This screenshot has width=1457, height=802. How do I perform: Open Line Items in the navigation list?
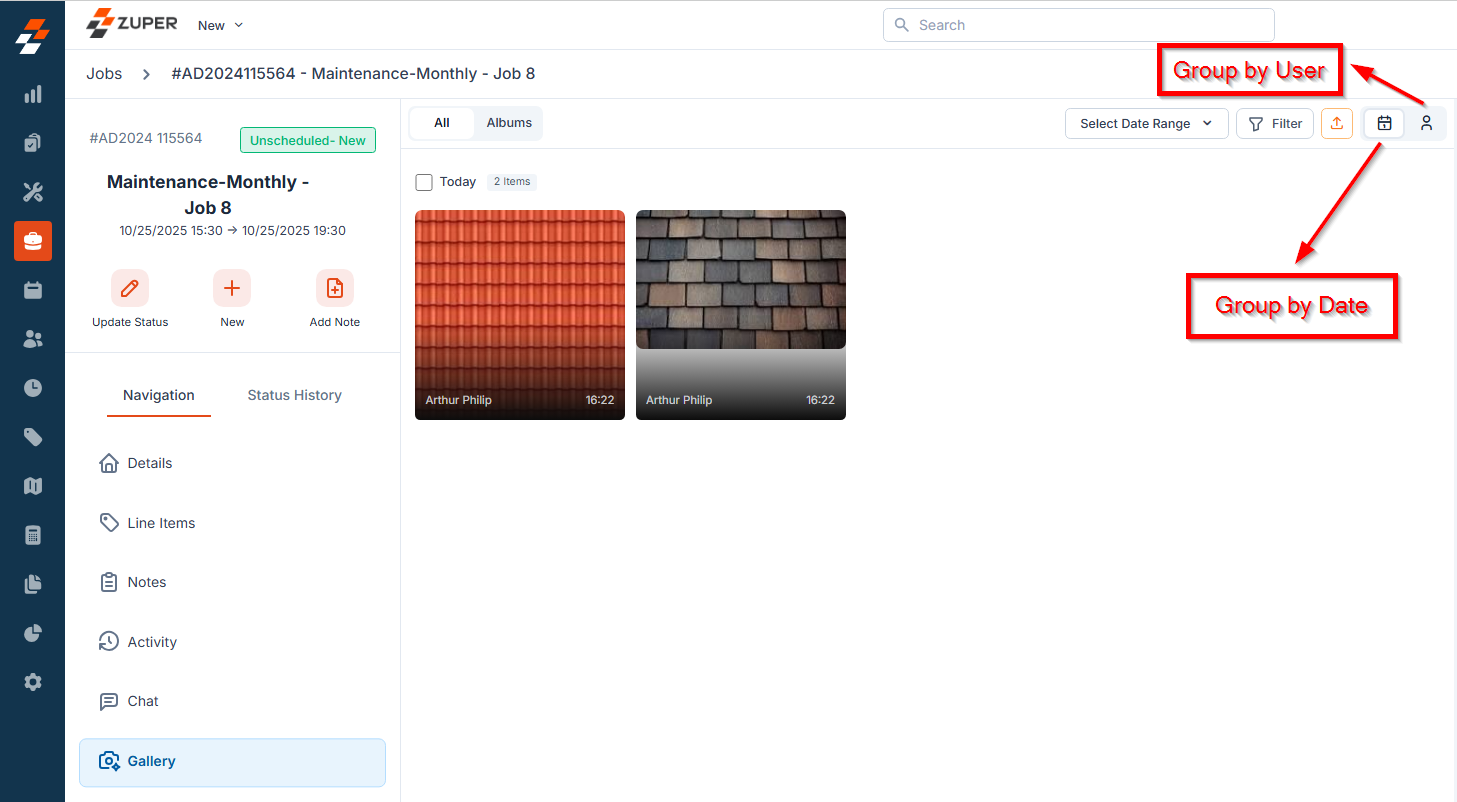232,523
